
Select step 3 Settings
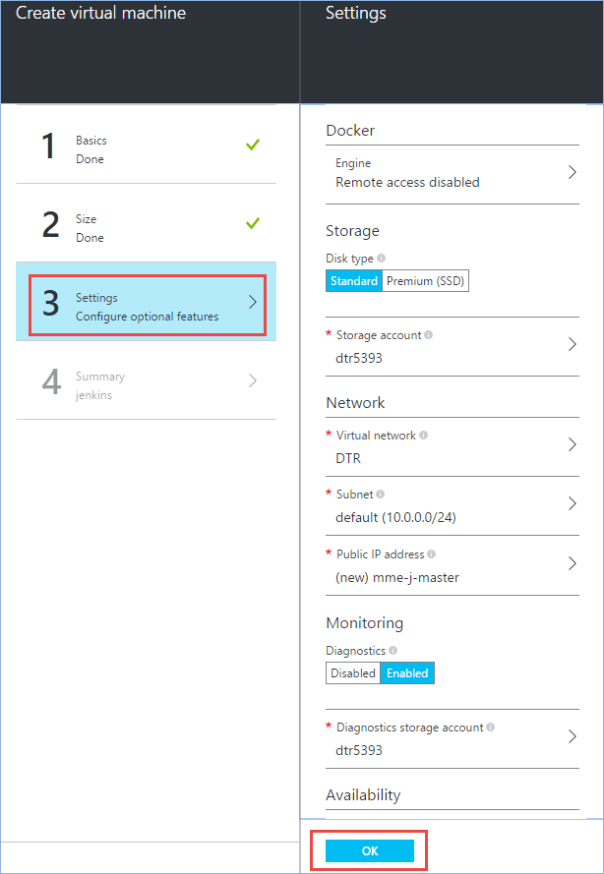pyautogui.click(x=147, y=306)
